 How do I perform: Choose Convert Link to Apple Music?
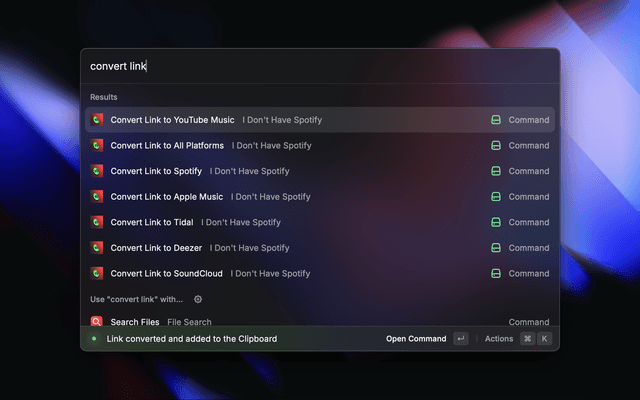[x=166, y=197]
